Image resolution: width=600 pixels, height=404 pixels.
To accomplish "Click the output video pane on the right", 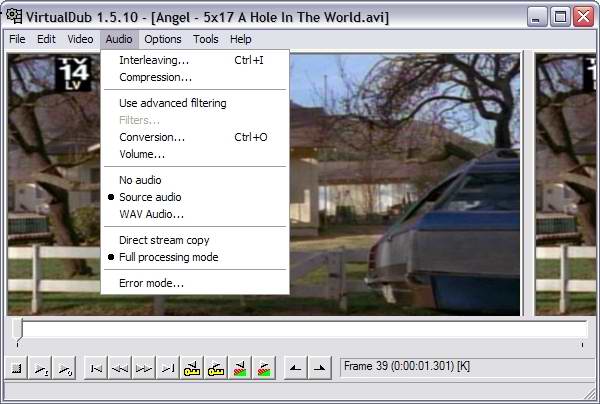I will 566,184.
